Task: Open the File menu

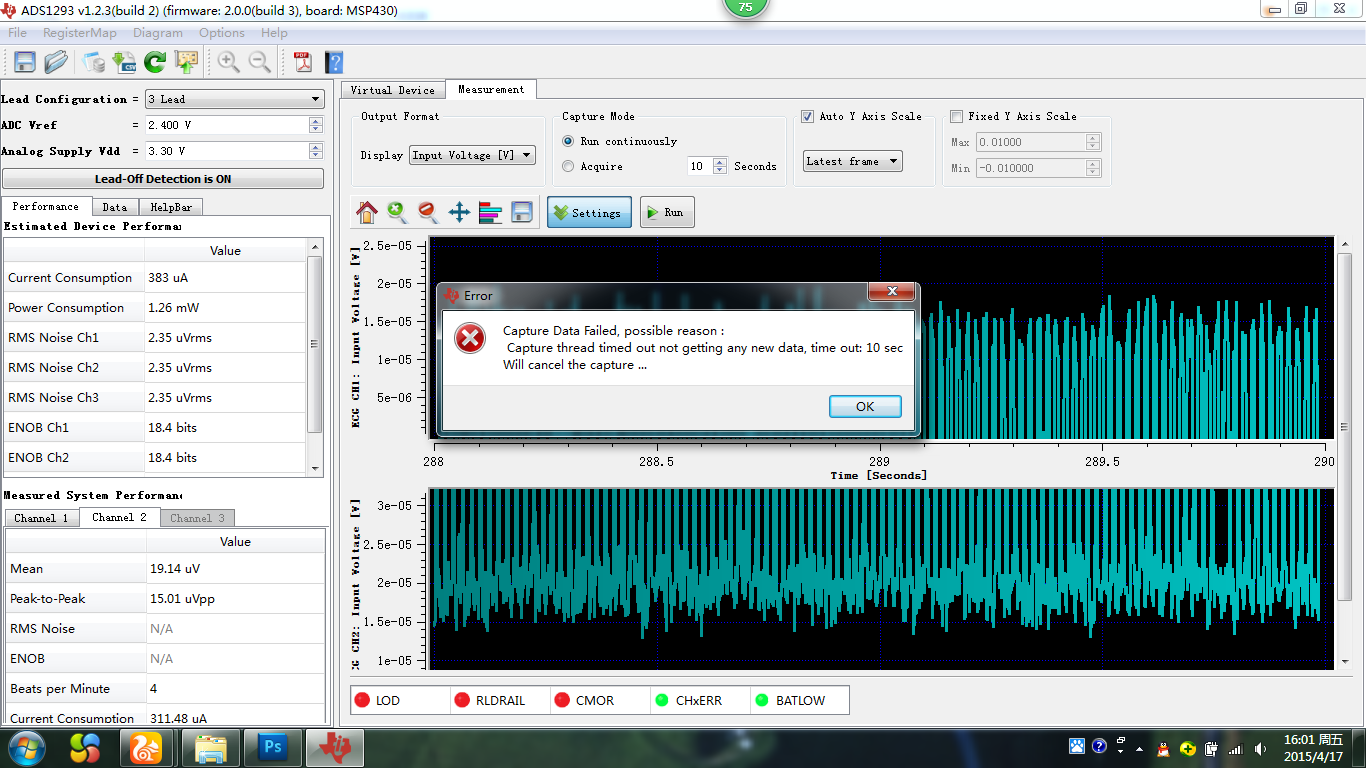Action: click(x=17, y=33)
